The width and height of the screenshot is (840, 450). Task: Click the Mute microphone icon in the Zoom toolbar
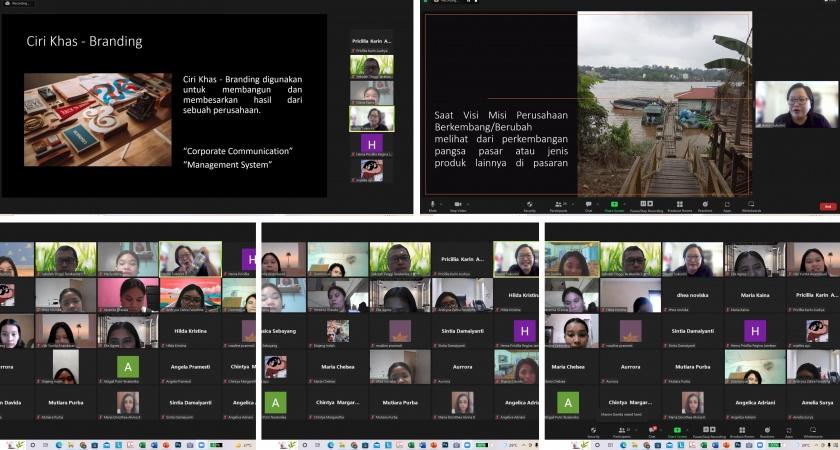(x=432, y=204)
